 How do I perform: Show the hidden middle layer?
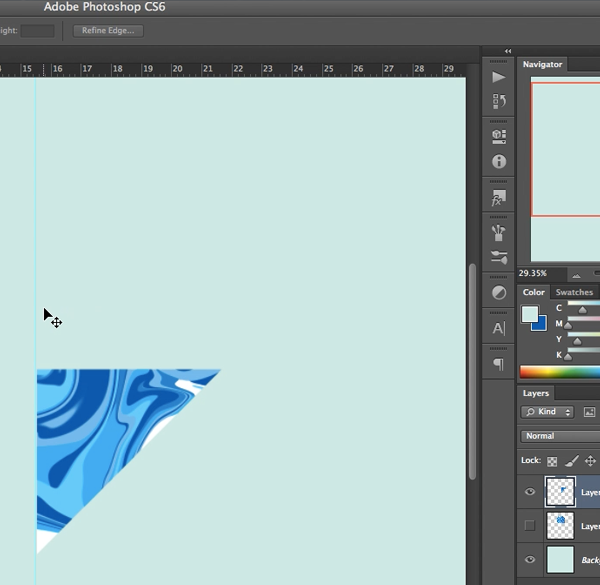click(x=530, y=525)
